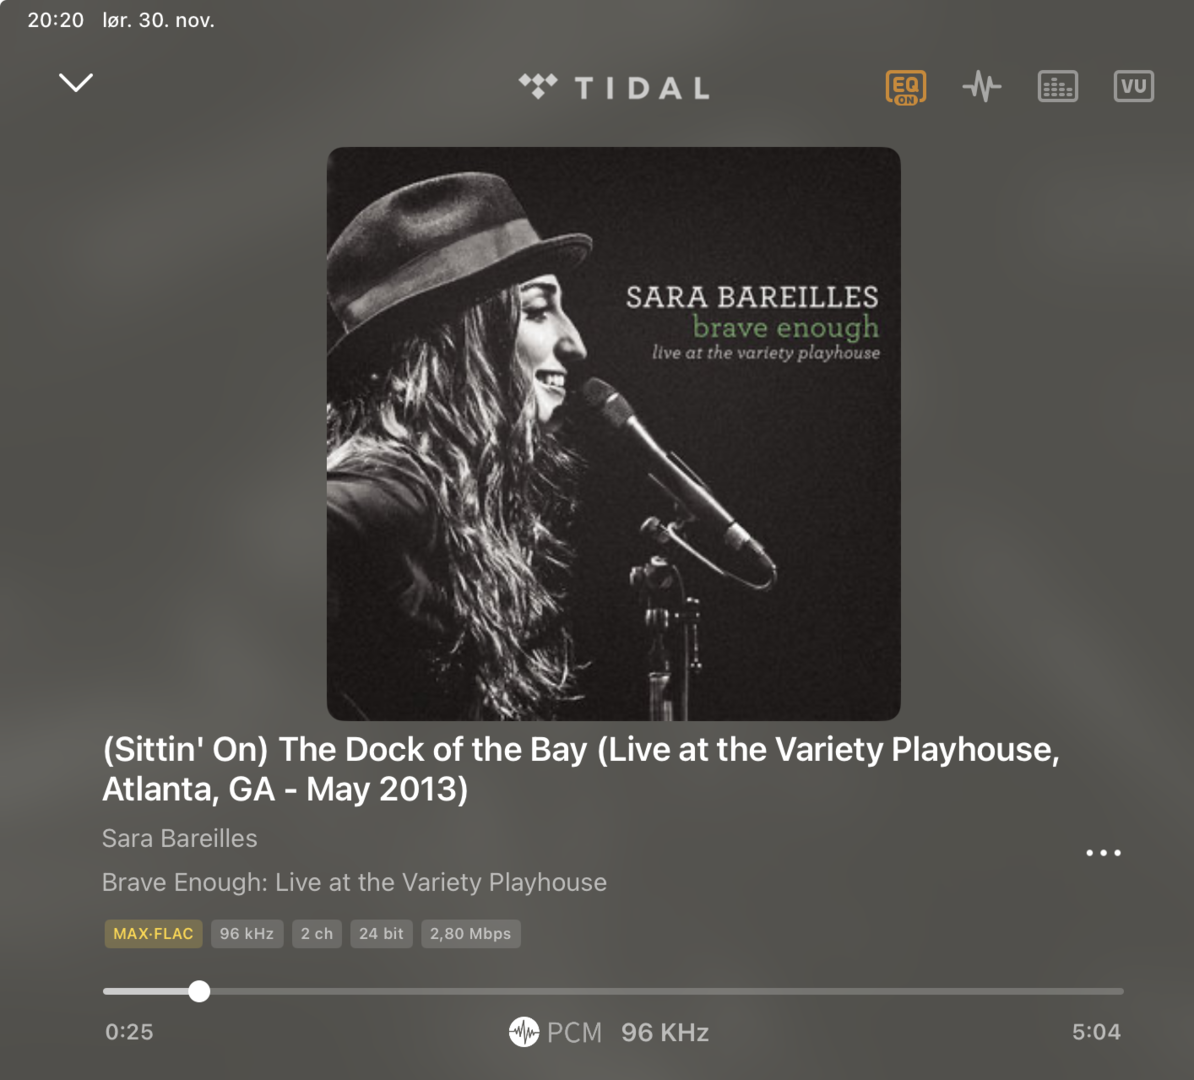1194x1080 pixels.
Task: Click the 5:04 total duration label
Action: click(1097, 1032)
